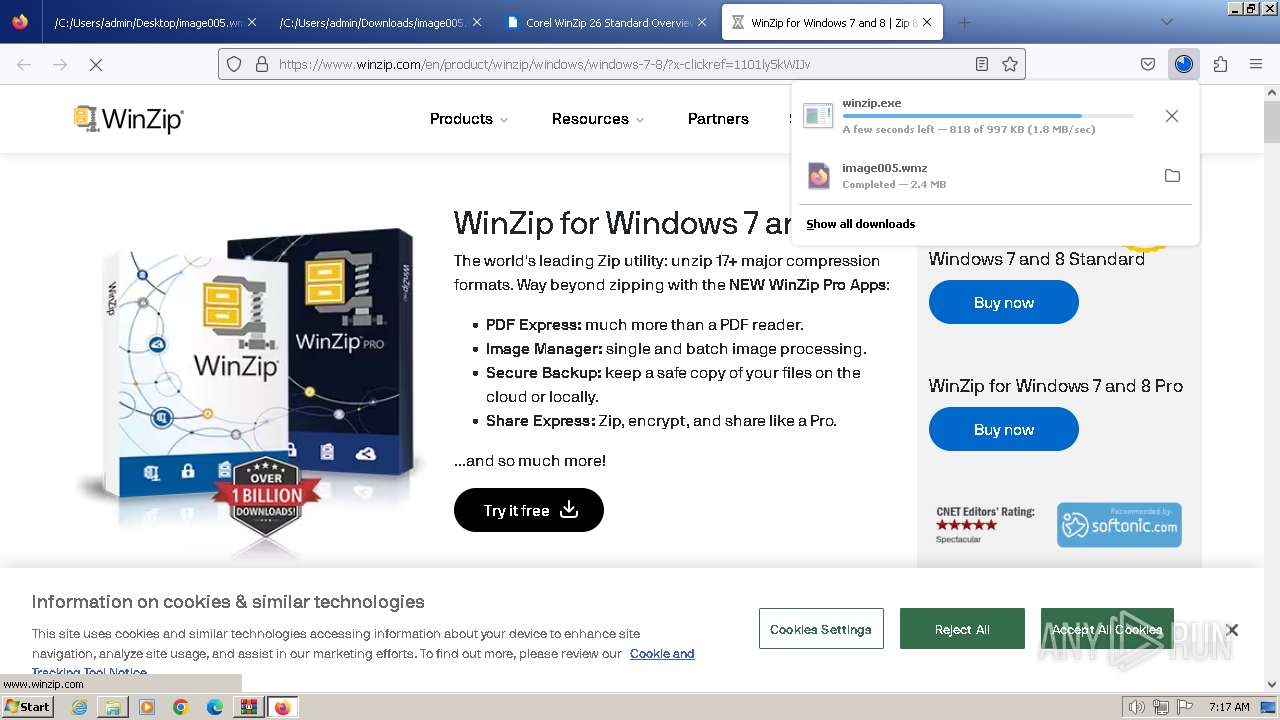Open media player from taskbar
This screenshot has width=1280, height=720.
(147, 707)
